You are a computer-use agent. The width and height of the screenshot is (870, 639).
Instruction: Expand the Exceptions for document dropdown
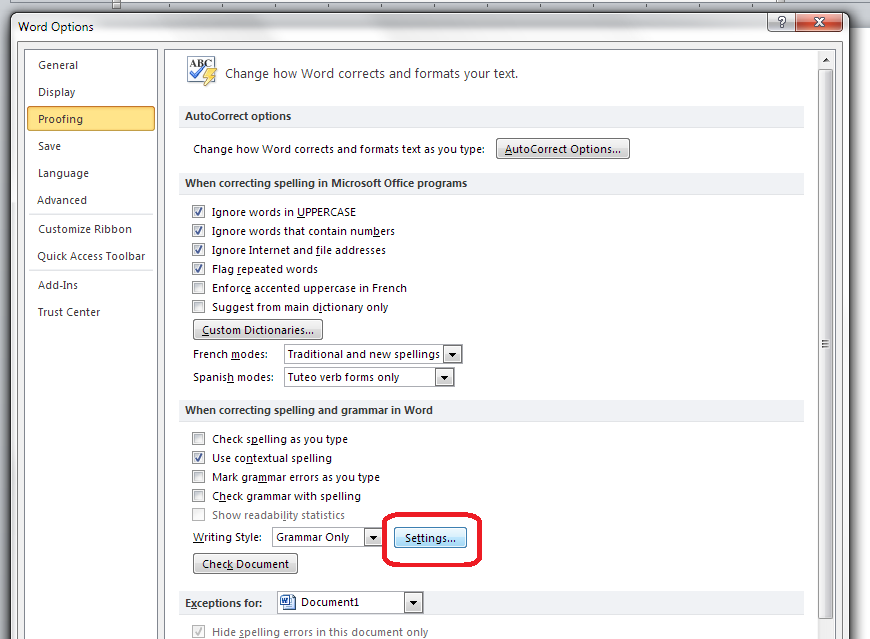tap(414, 602)
